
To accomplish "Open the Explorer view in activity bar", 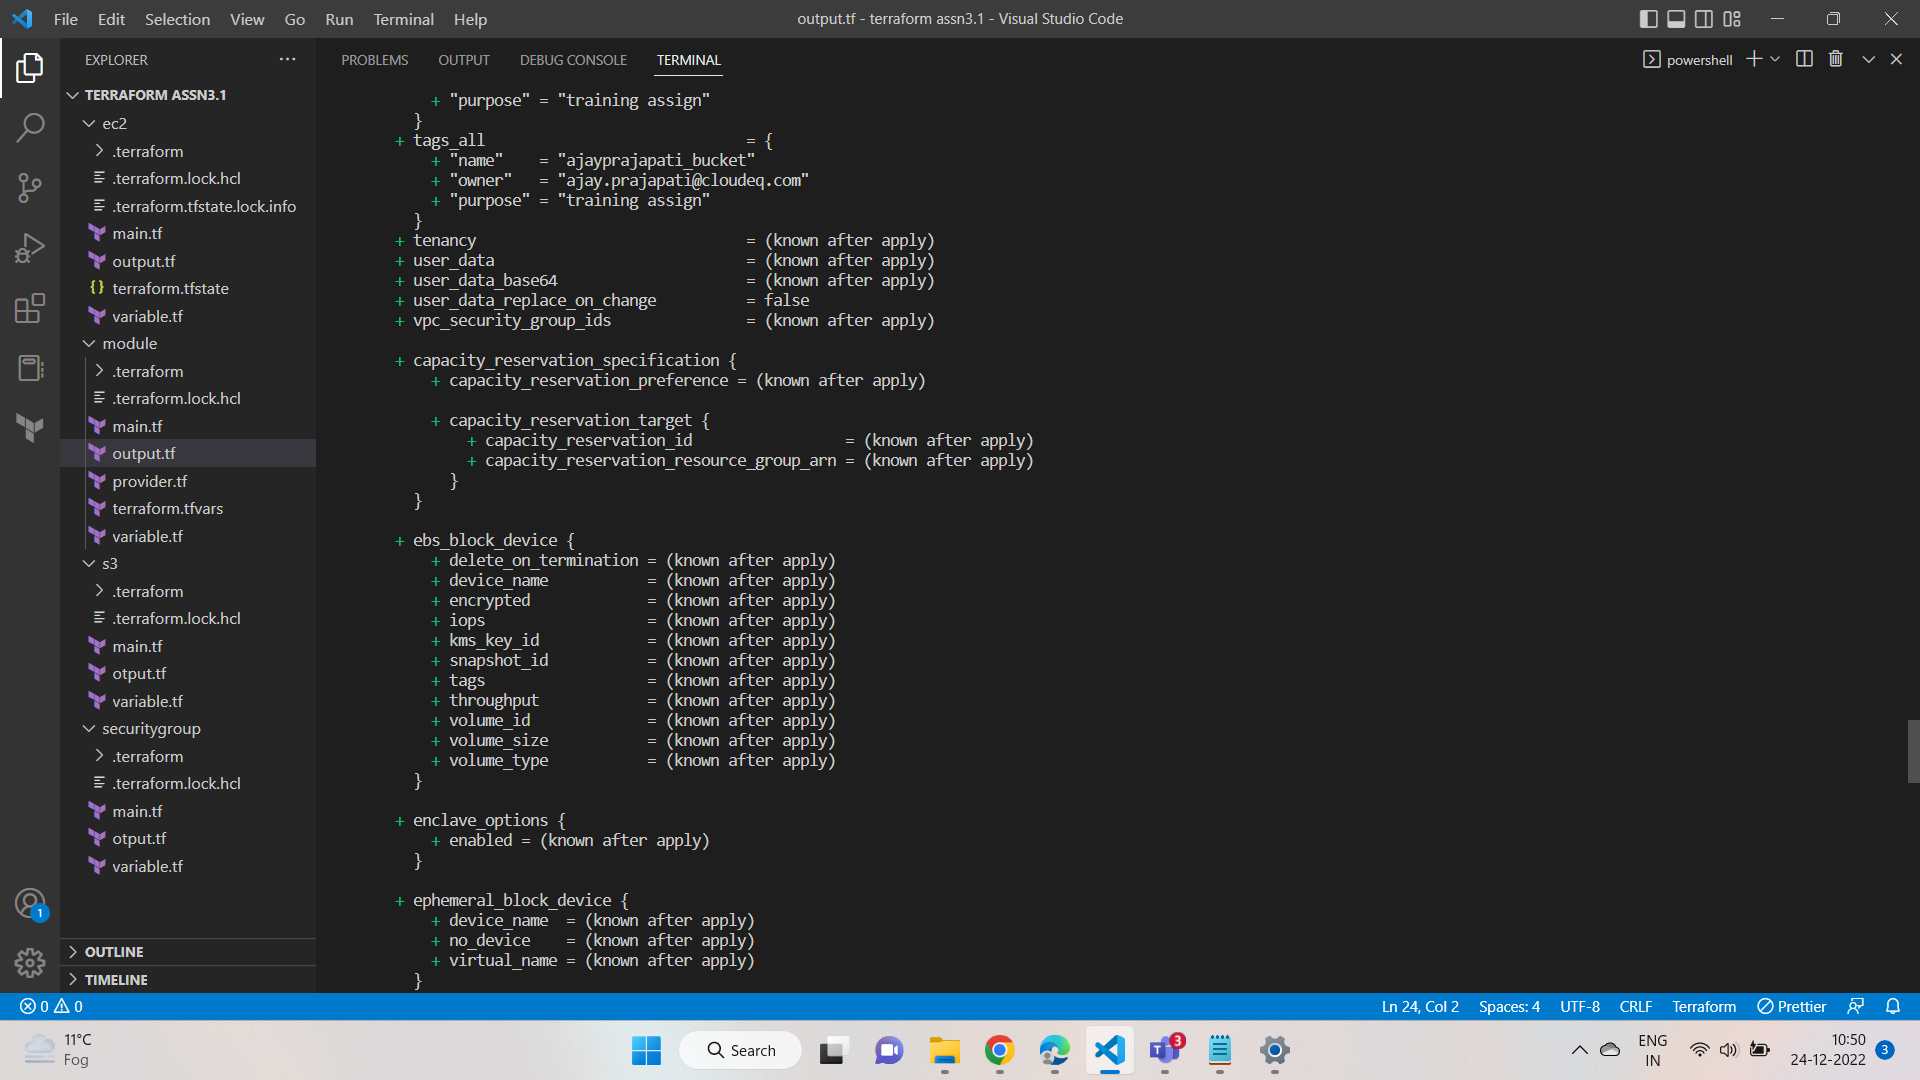I will pos(30,68).
